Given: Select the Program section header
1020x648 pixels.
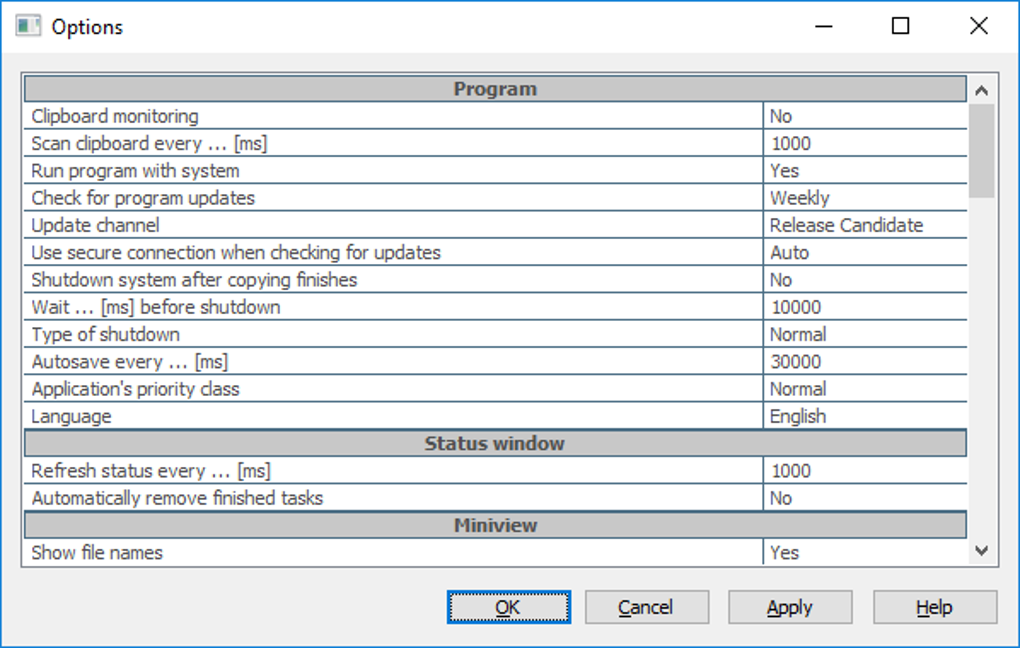Looking at the screenshot, I should point(494,88).
